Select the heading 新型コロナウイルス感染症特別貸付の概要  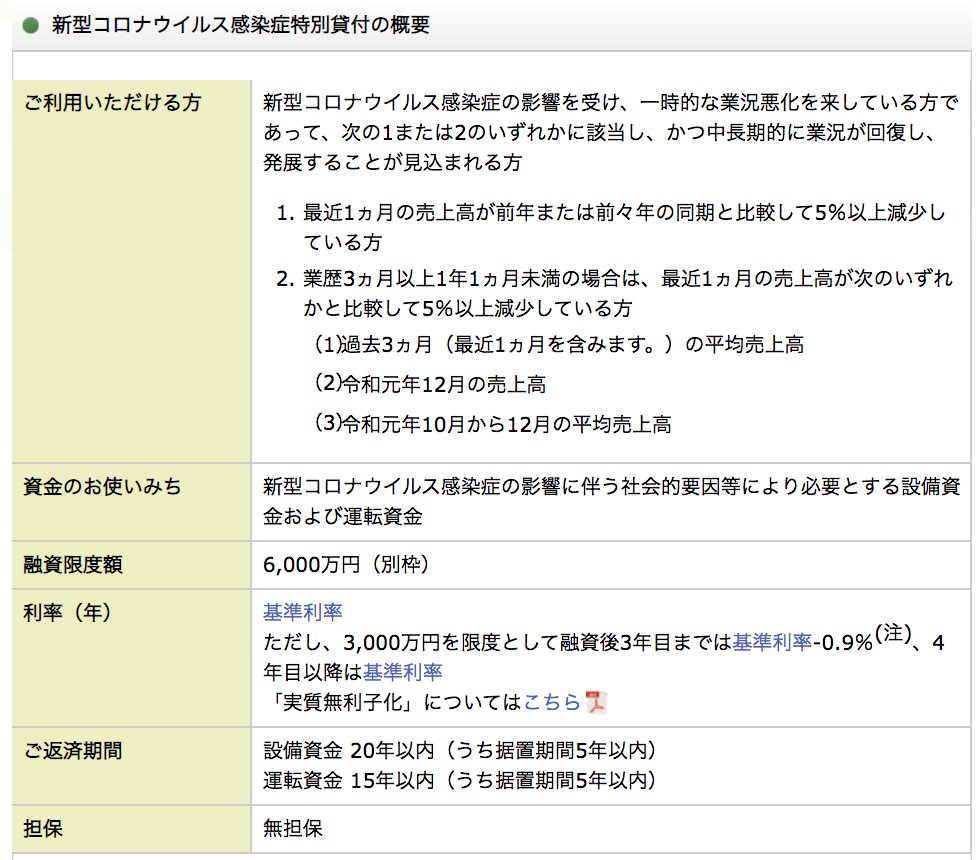pos(240,25)
